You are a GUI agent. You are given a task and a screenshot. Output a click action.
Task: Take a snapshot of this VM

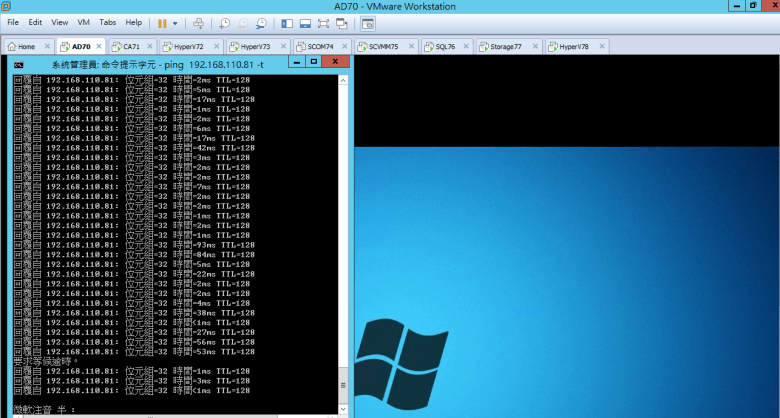pyautogui.click(x=225, y=22)
